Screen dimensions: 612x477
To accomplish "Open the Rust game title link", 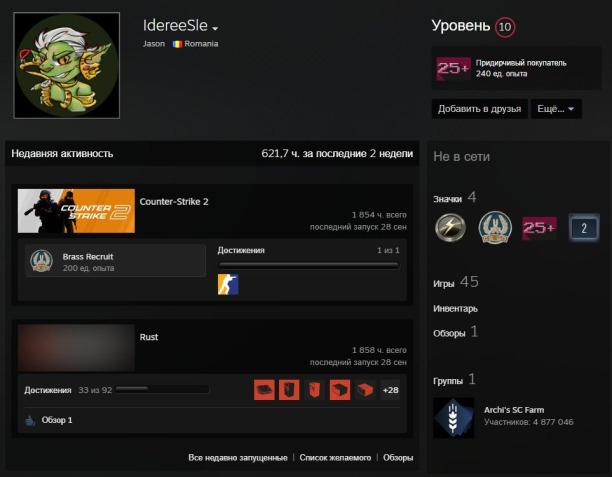I will (x=149, y=337).
